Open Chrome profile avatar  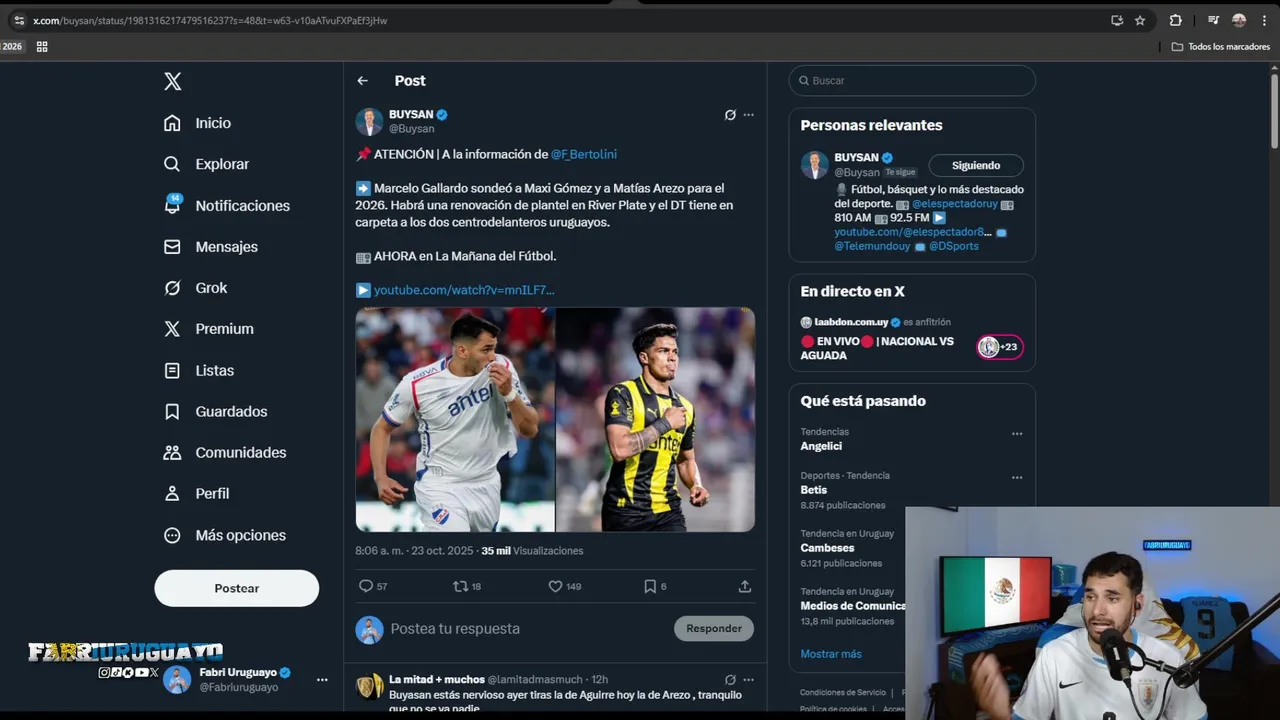1239,20
